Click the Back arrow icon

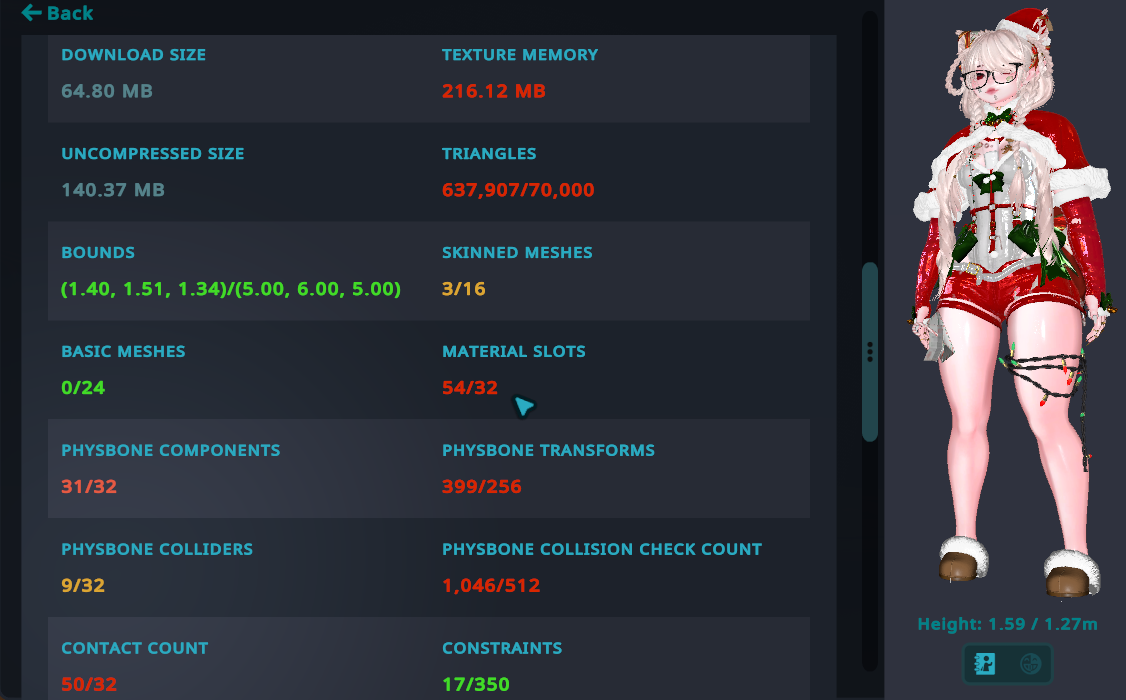point(31,13)
